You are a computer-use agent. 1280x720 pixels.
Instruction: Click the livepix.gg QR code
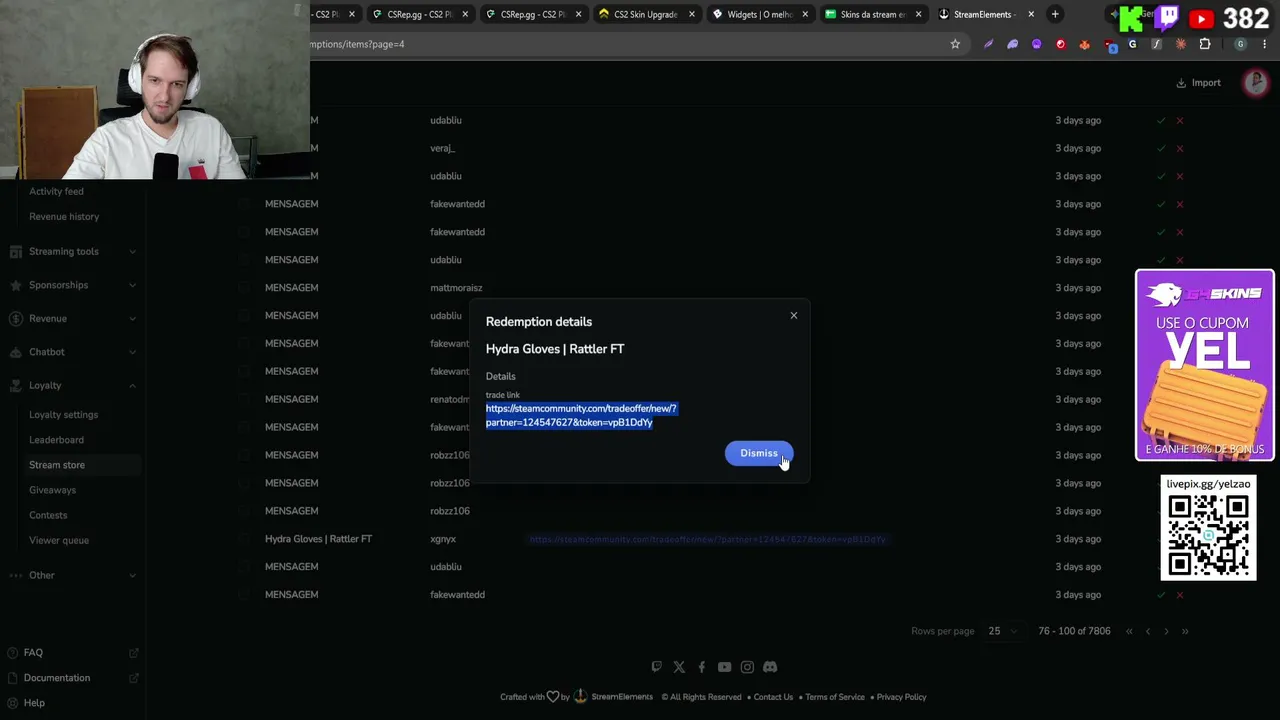[x=1208, y=535]
